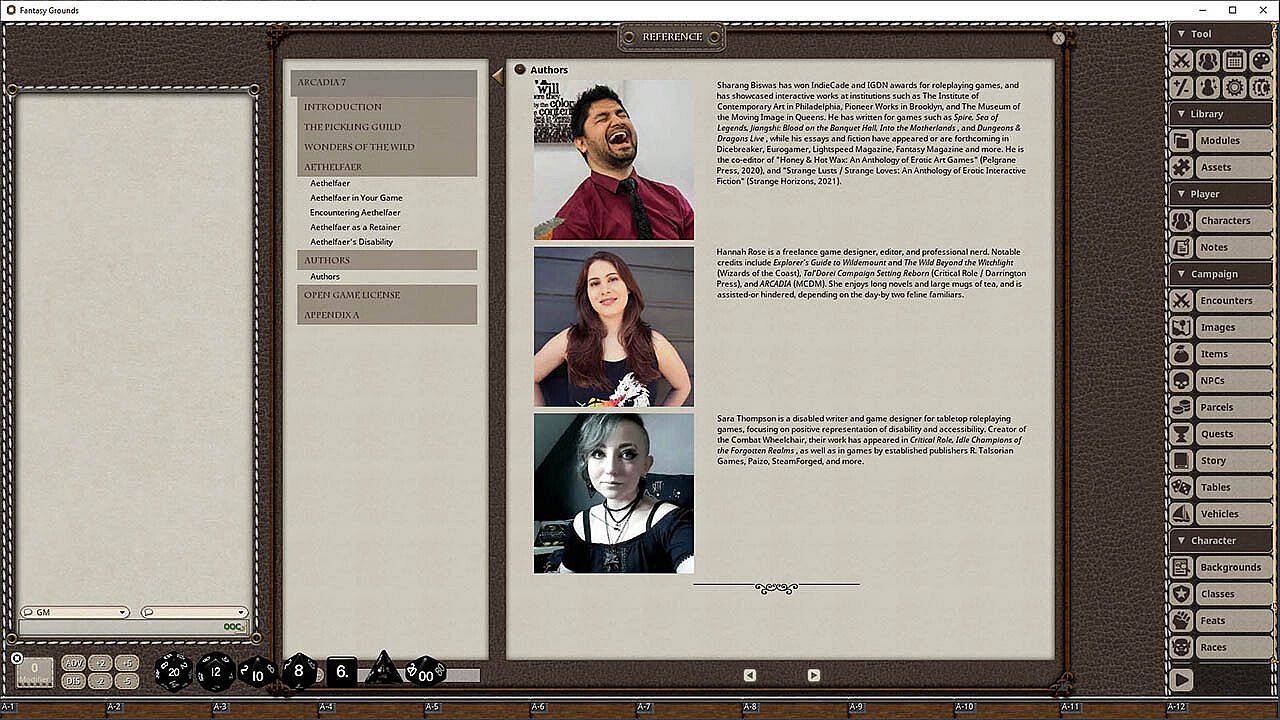This screenshot has height=720, width=1280.
Task: Open the Encountering Aethelfaer page
Action: (355, 213)
